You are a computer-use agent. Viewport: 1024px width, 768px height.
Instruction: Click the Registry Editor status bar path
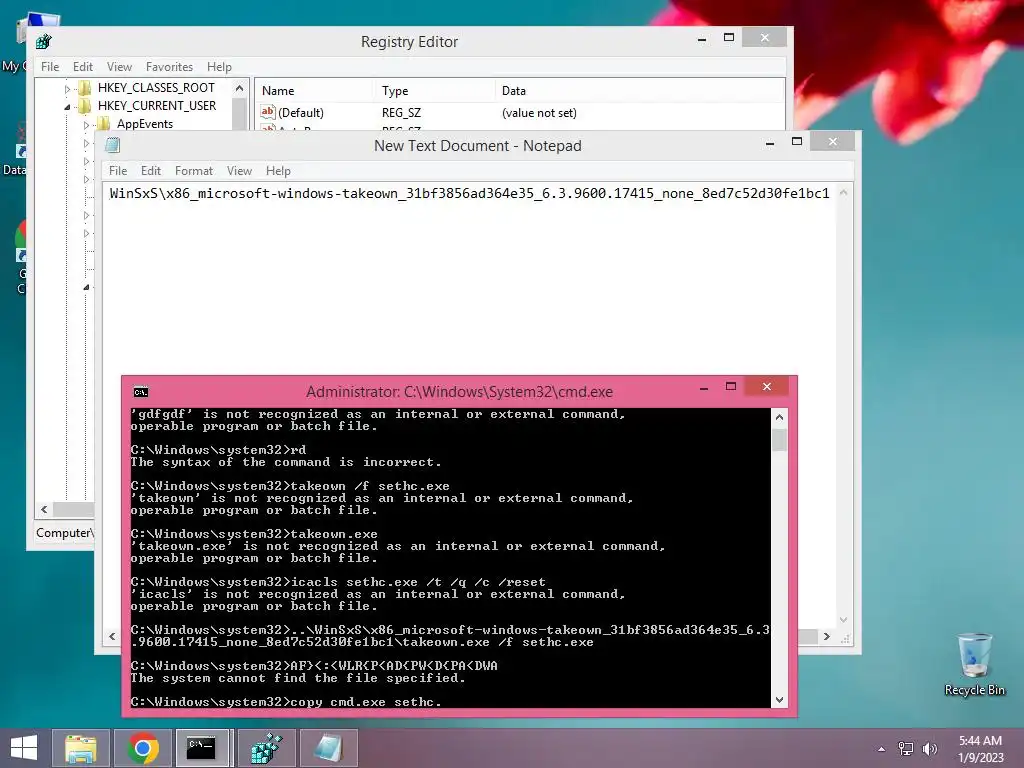click(65, 533)
